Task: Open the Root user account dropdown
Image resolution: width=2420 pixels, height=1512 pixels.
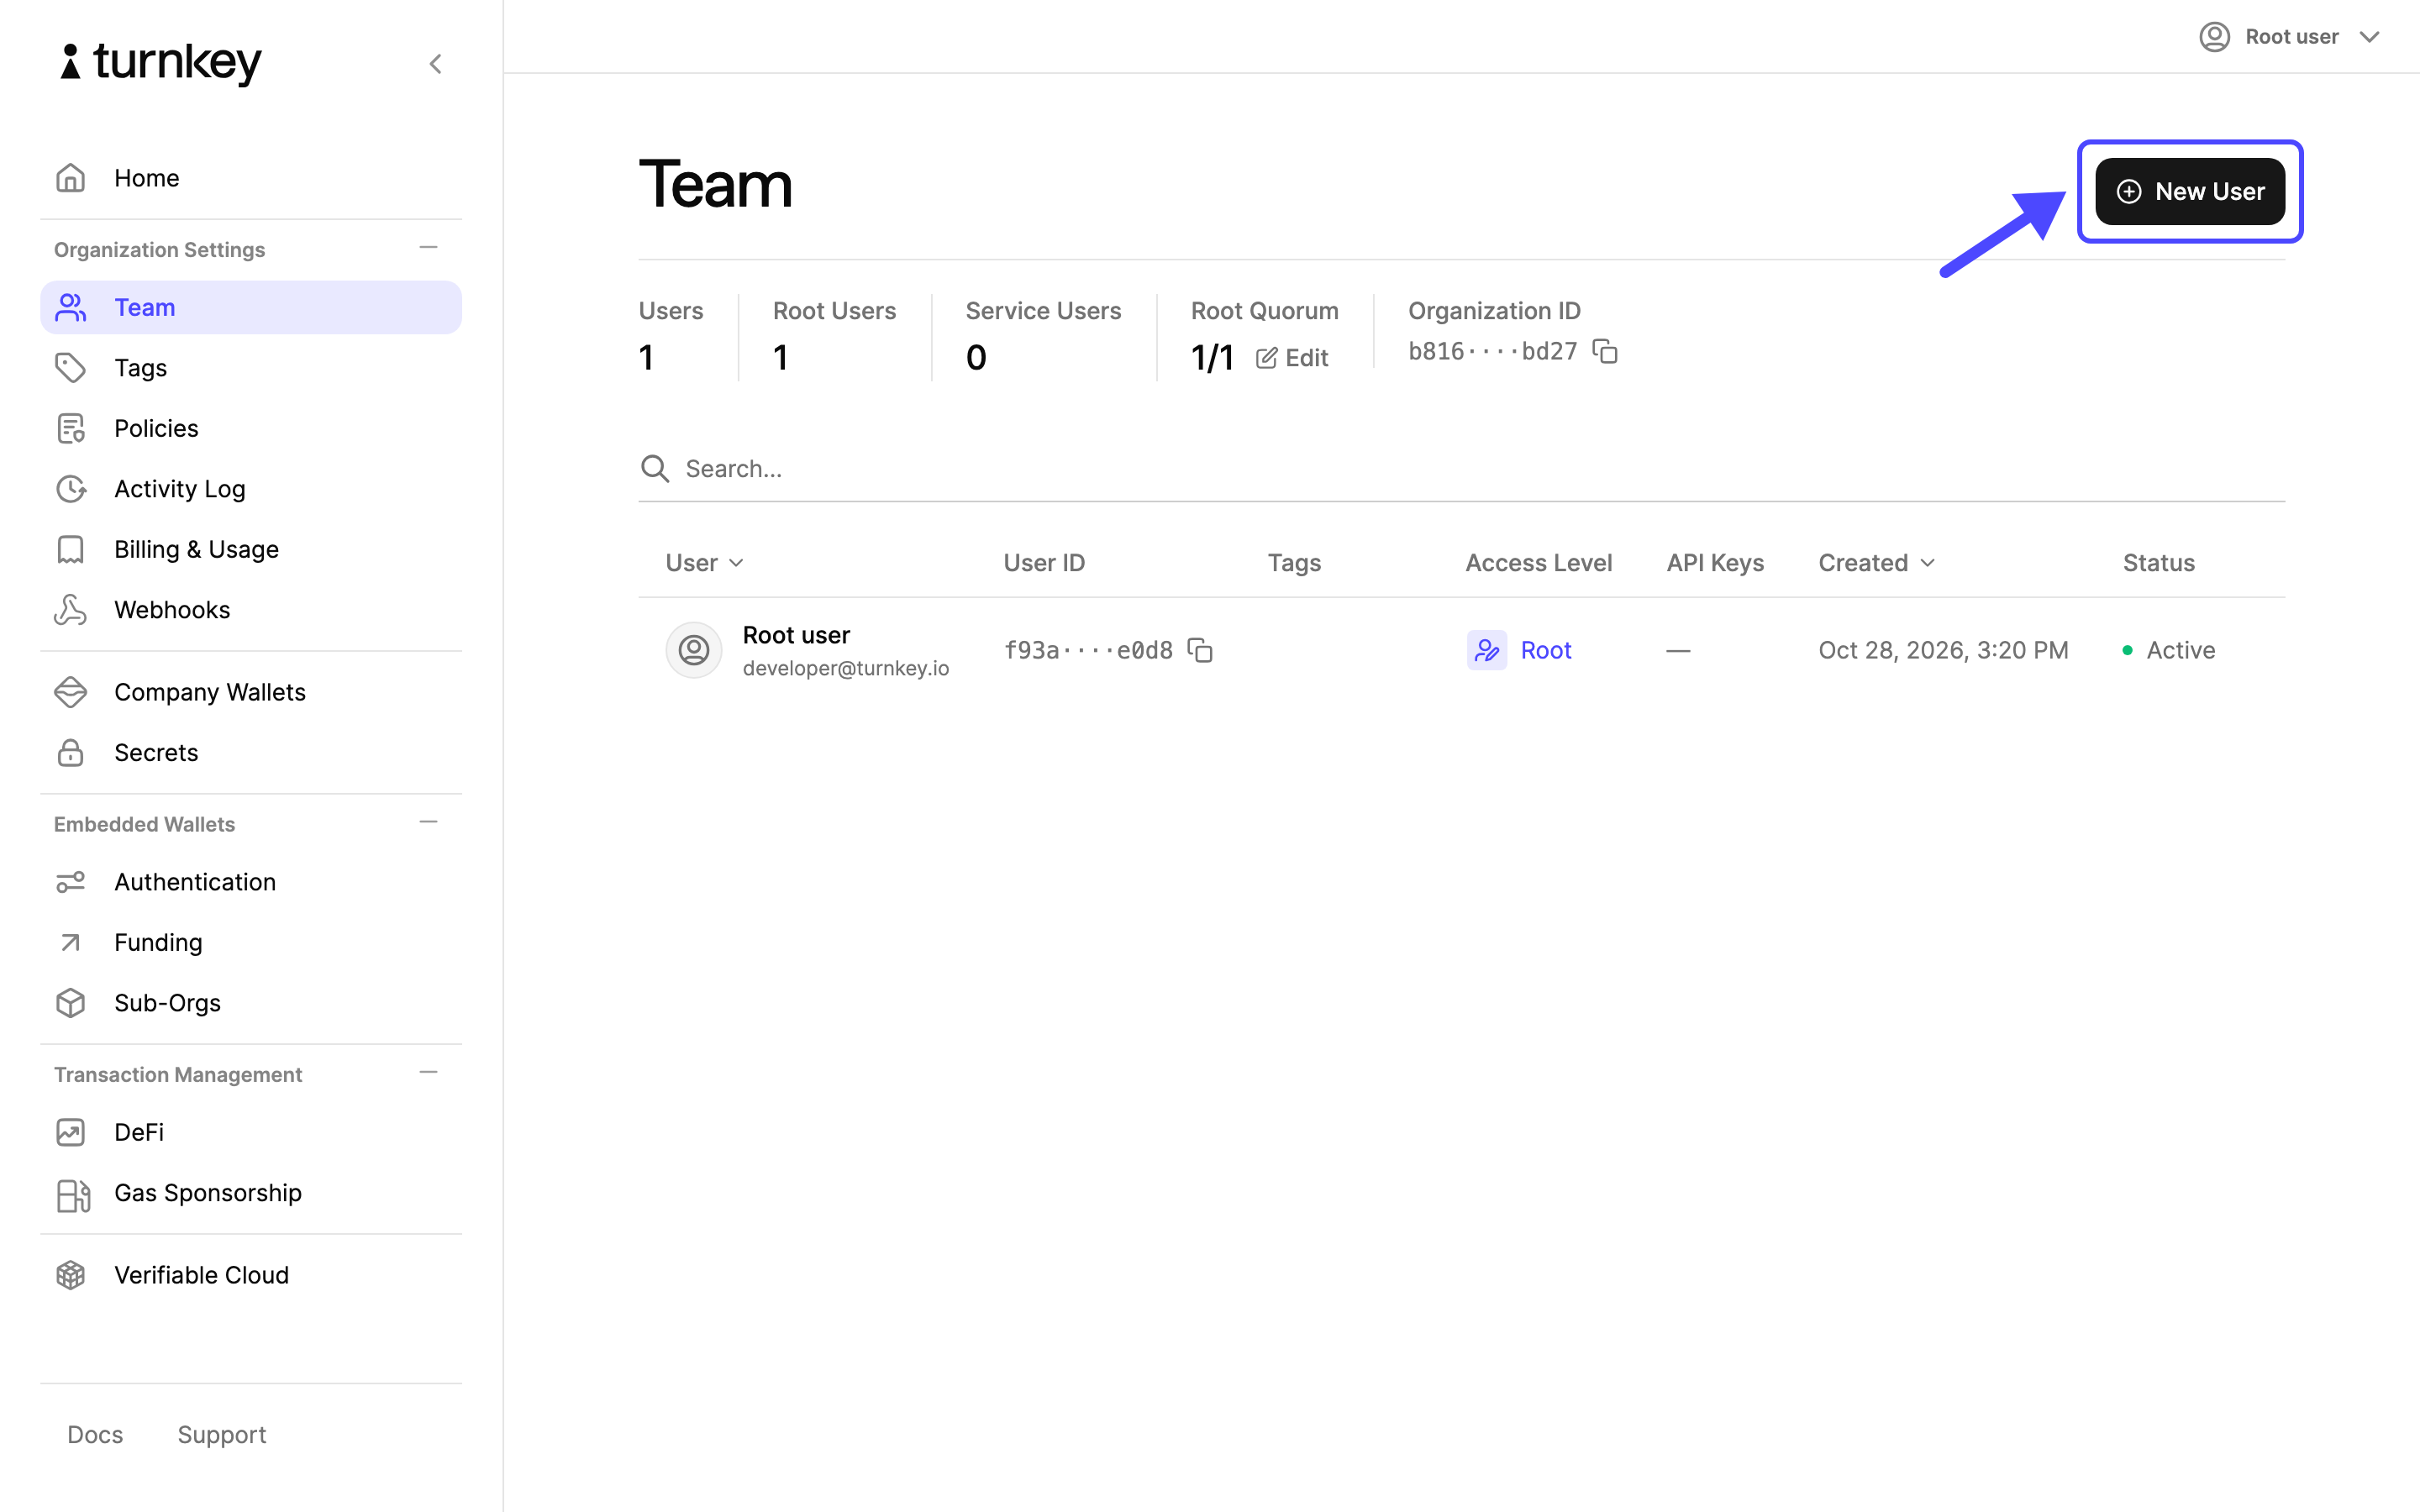Action: [2289, 37]
